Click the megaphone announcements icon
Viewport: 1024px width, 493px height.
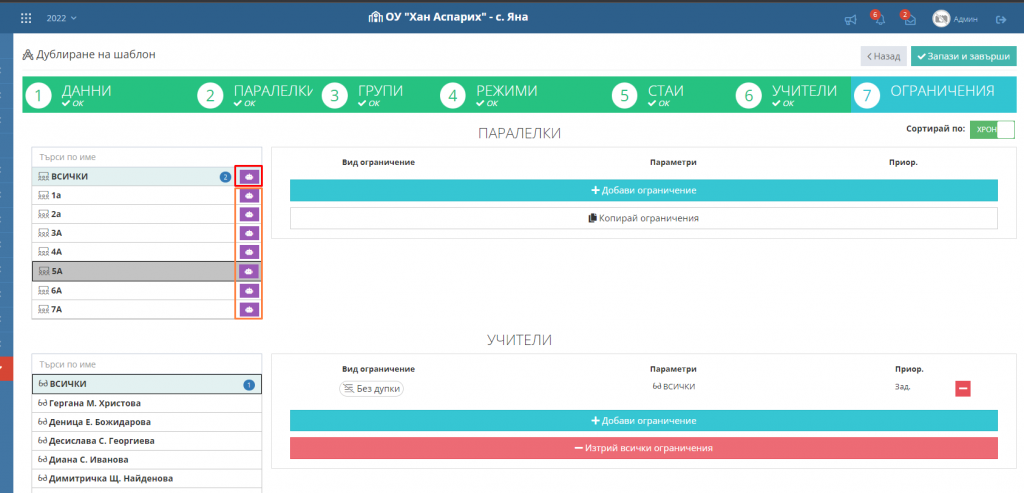point(850,19)
